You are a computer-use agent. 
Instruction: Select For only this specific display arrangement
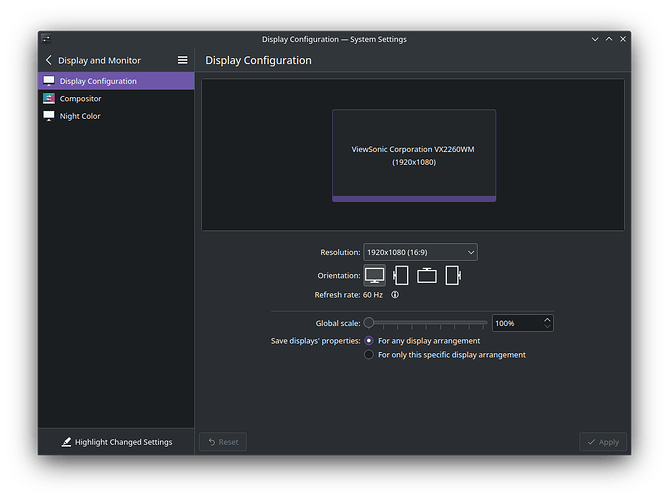pyautogui.click(x=445, y=355)
